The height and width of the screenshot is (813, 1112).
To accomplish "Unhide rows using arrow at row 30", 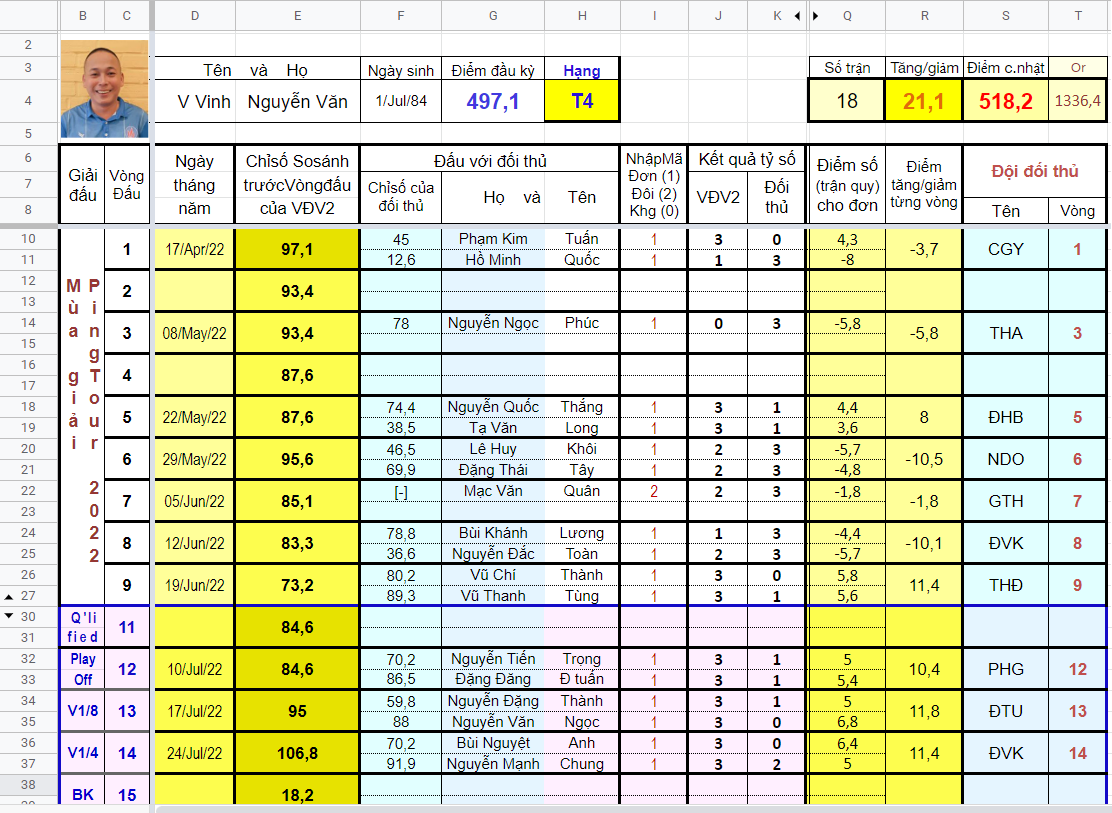I will 9,616.
